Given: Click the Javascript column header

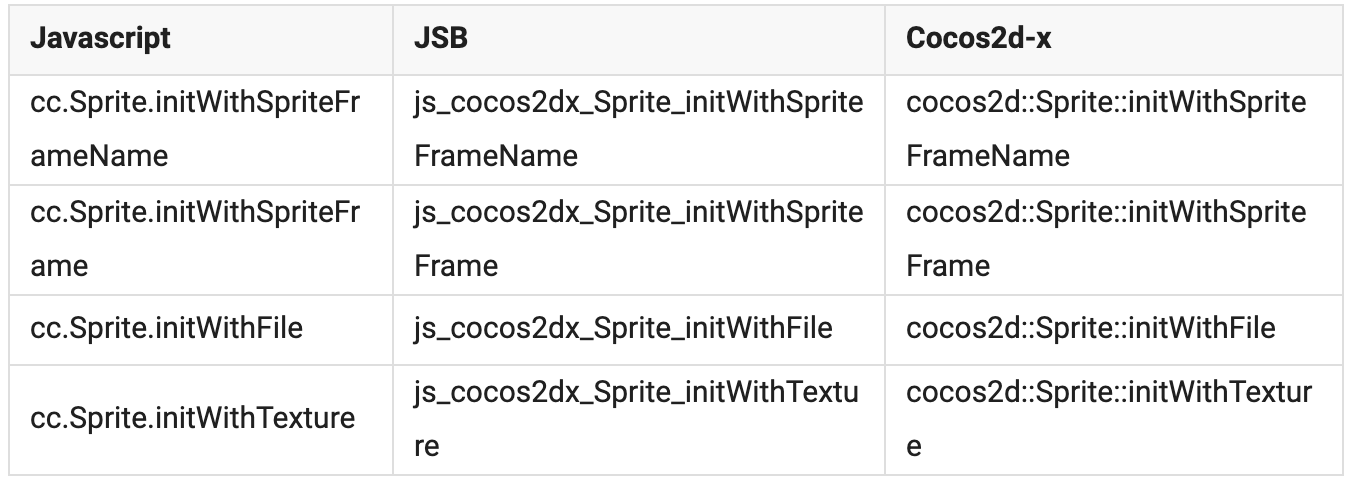Looking at the screenshot, I should click(100, 39).
